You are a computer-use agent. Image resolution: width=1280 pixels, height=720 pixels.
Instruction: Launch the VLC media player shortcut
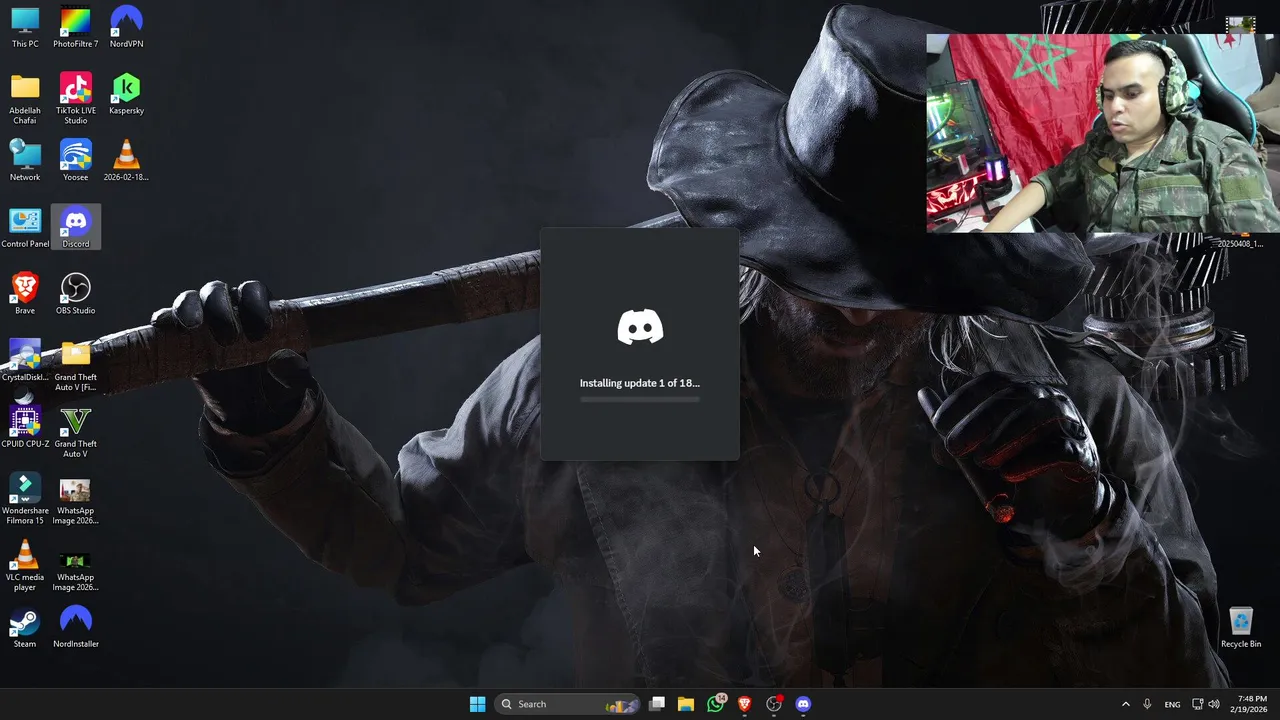pos(25,566)
